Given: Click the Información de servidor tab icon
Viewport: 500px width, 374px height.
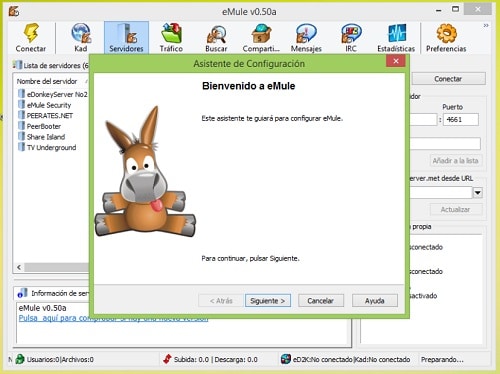Looking at the screenshot, I should (x=22, y=293).
